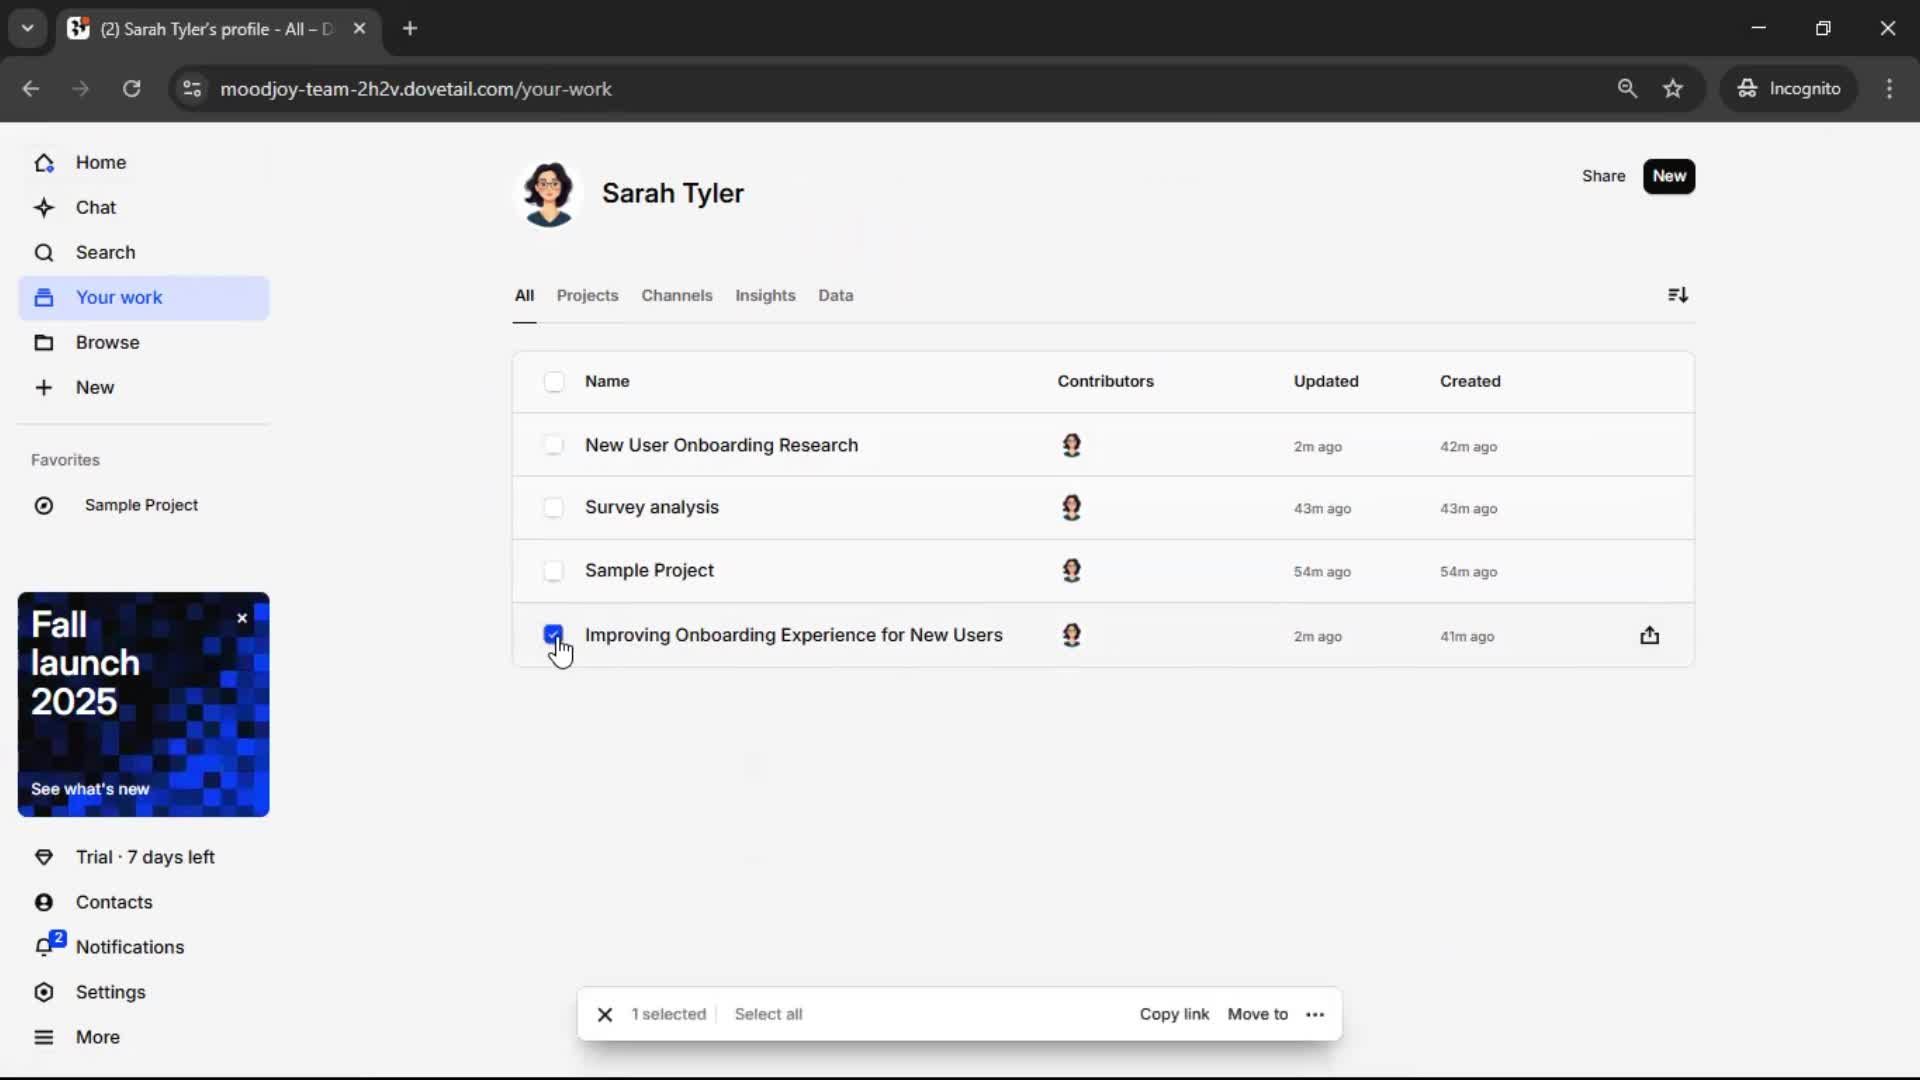Open the Chat sparkle icon
The height and width of the screenshot is (1080, 1920).
[44, 208]
